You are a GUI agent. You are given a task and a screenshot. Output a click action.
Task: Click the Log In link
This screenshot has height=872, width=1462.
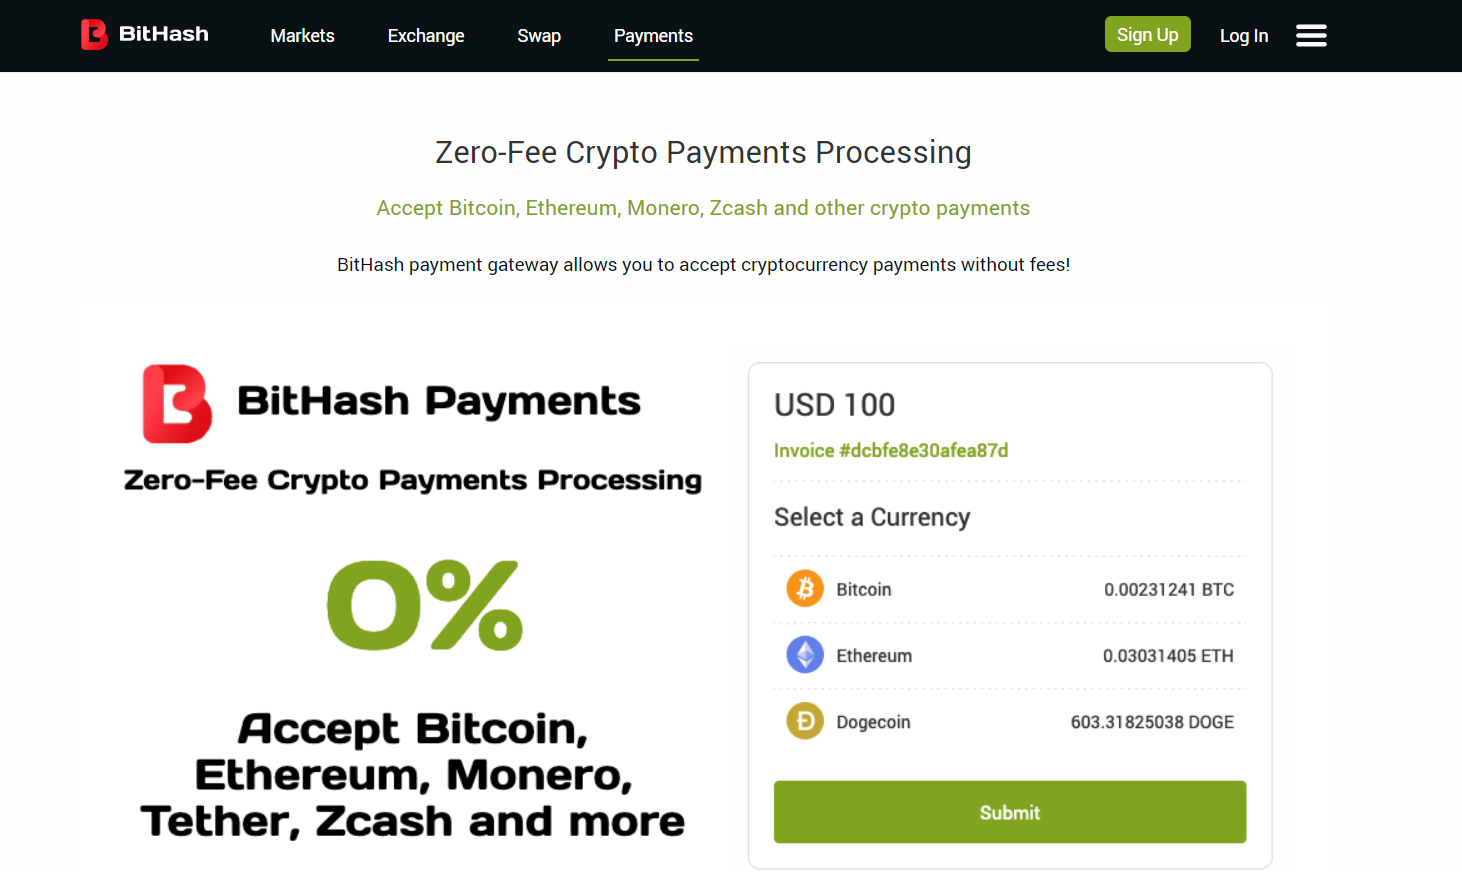[x=1244, y=36]
